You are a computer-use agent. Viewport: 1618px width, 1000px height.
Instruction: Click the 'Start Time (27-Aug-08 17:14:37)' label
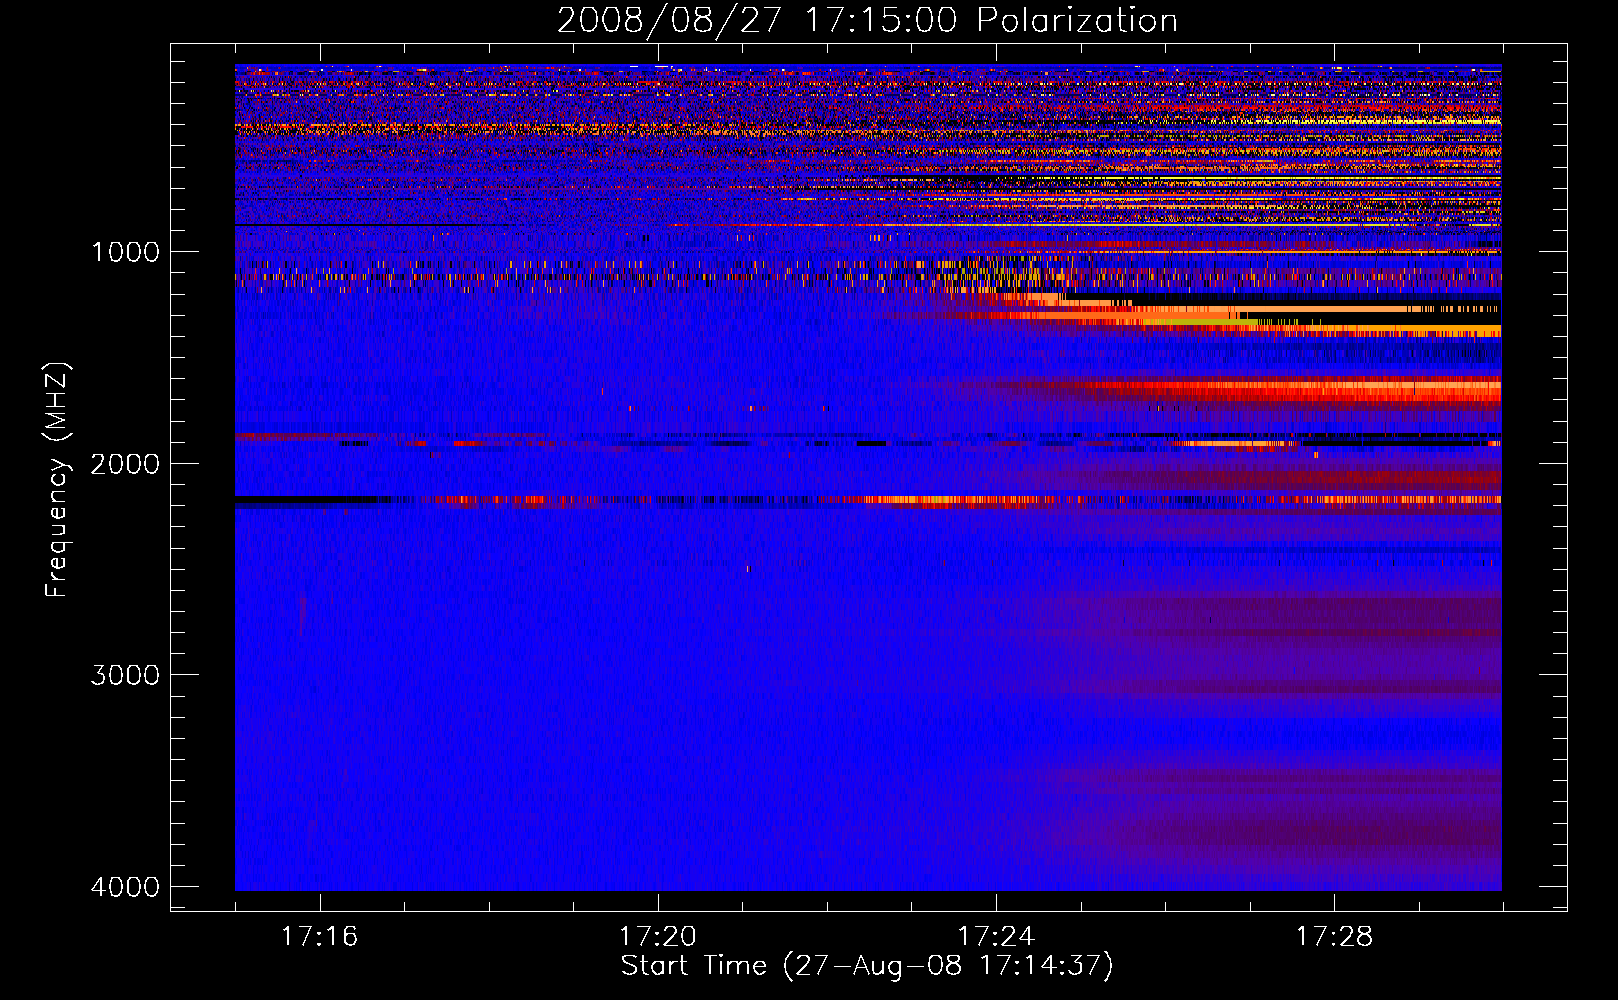[x=867, y=965]
